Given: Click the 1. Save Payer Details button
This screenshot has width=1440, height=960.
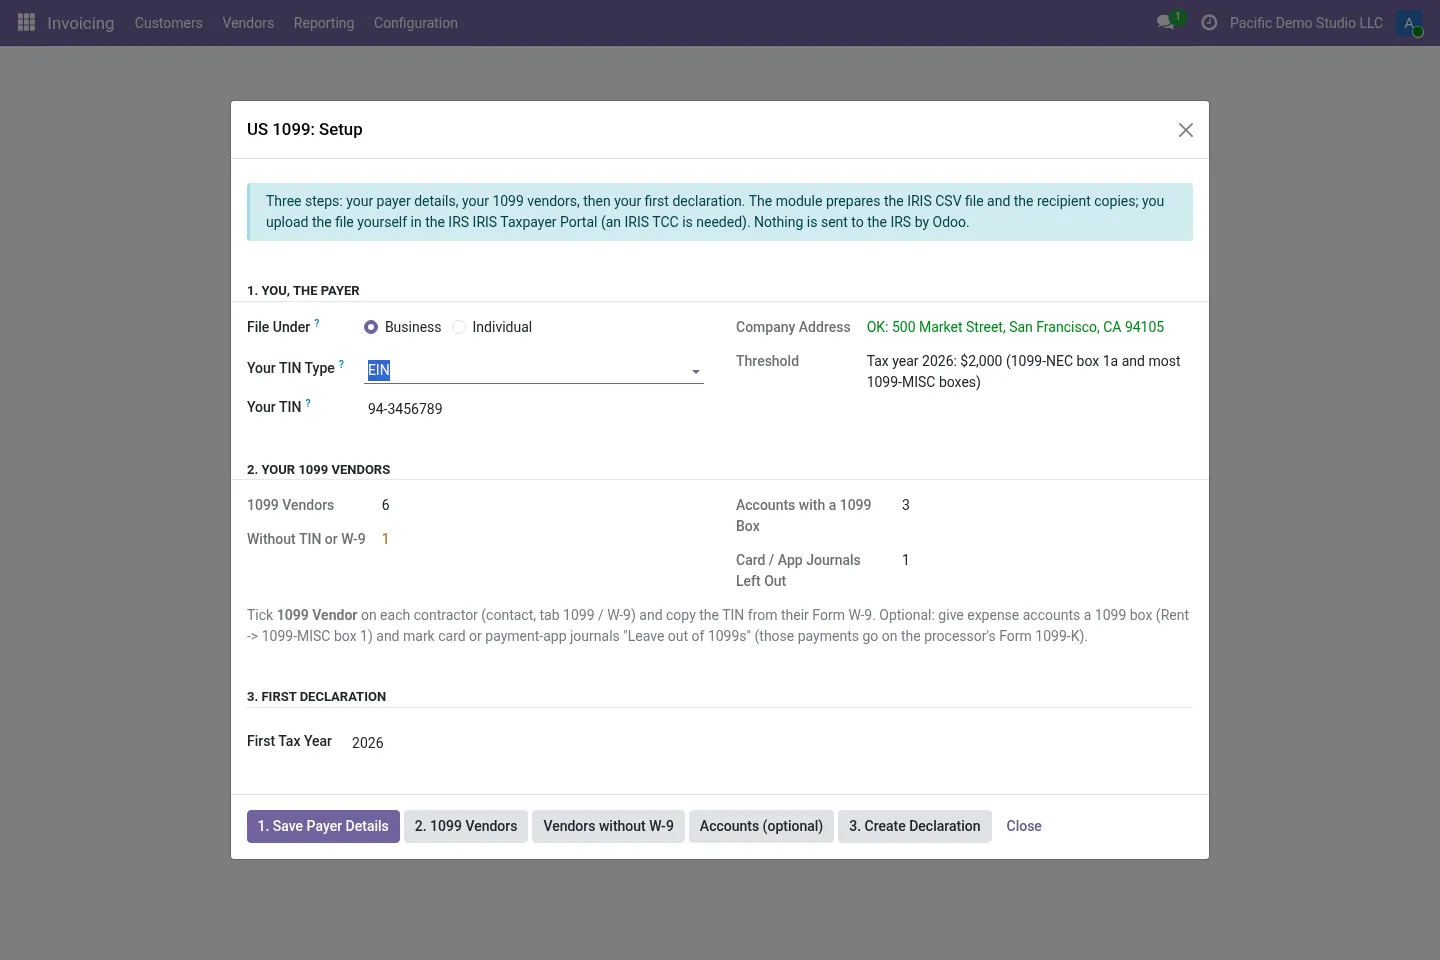Looking at the screenshot, I should 323,826.
